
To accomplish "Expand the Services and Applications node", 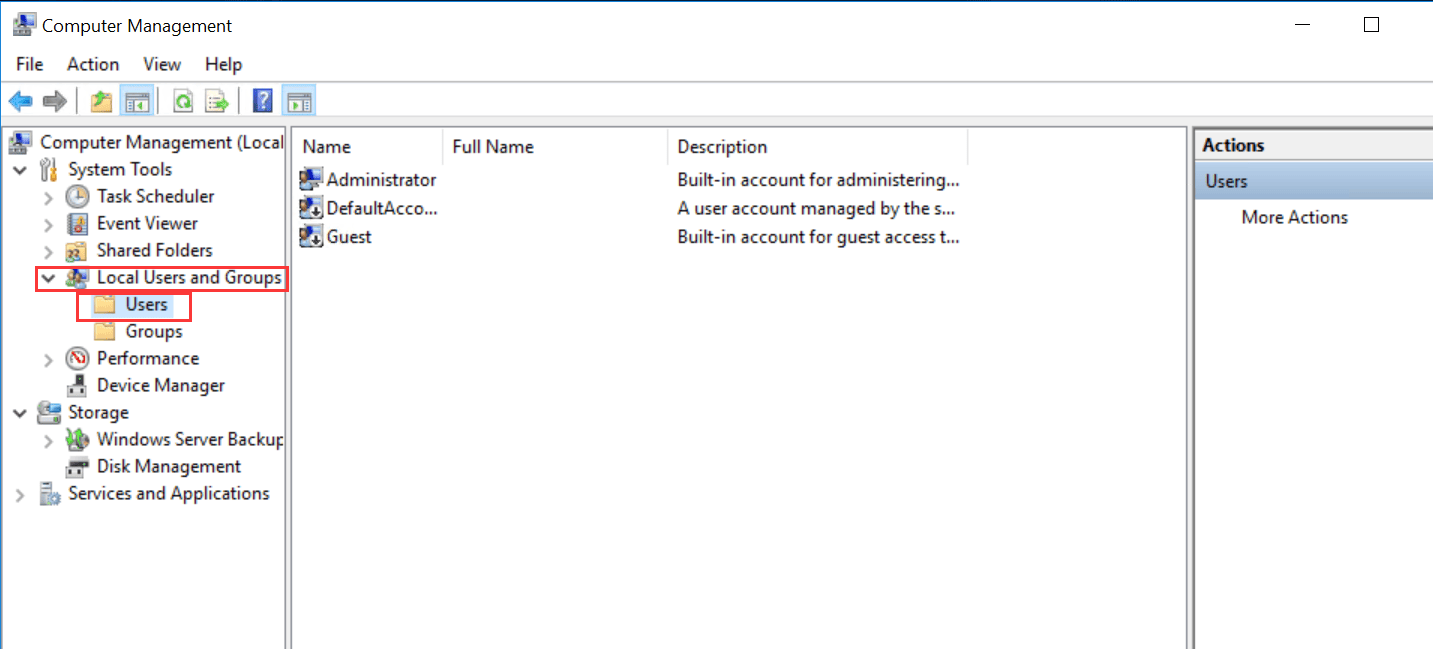I will [x=20, y=493].
